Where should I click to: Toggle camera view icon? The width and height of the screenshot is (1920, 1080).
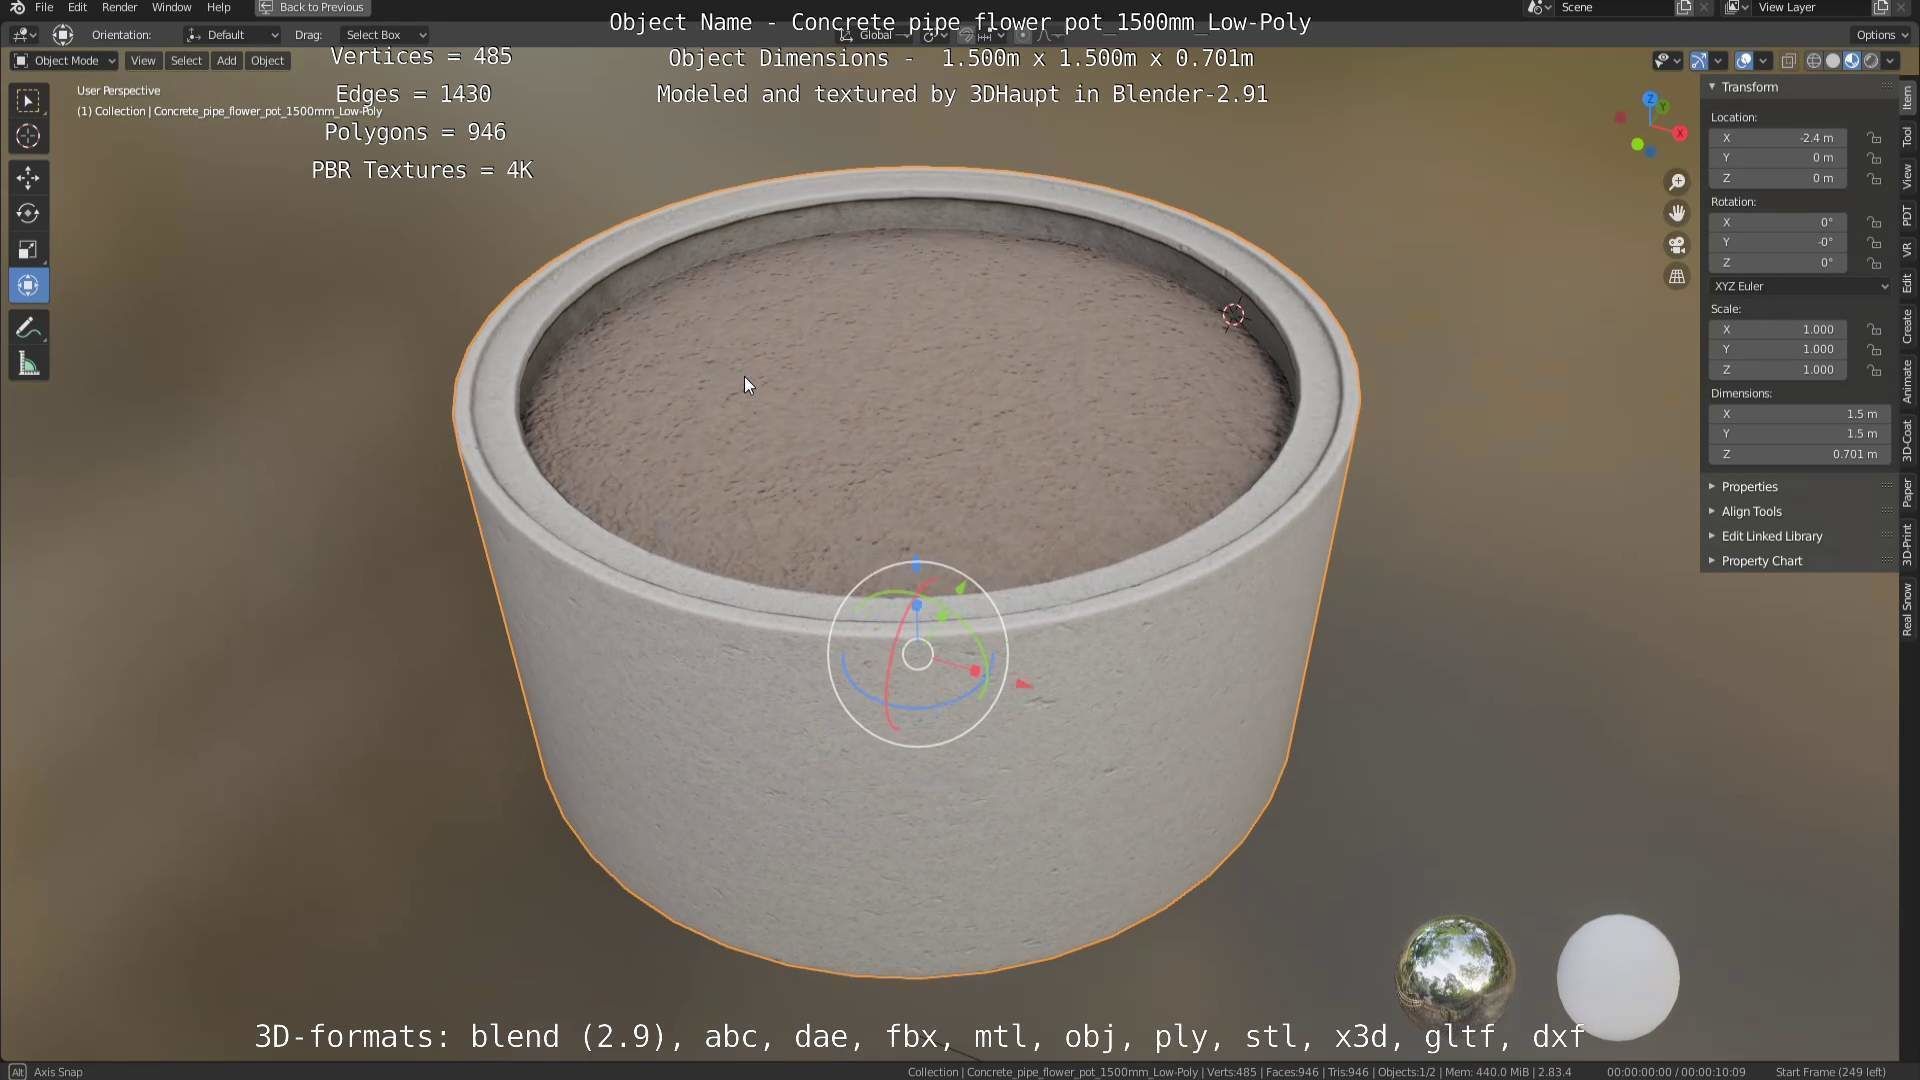click(1677, 245)
